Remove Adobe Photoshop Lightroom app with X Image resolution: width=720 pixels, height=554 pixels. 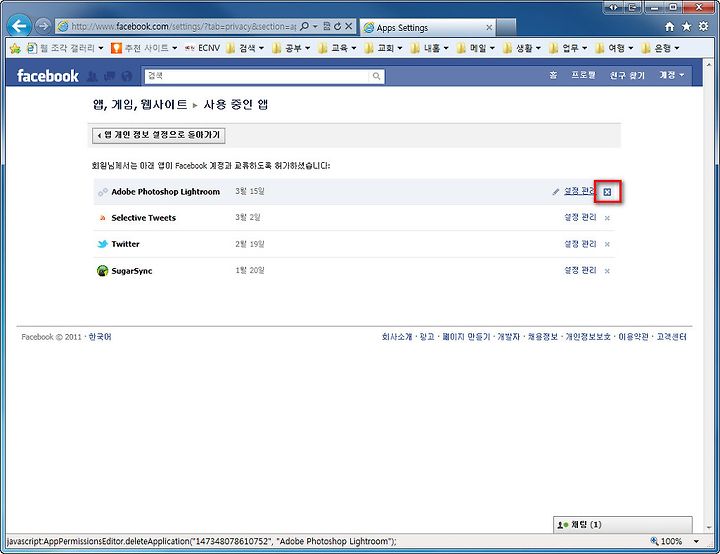(x=607, y=192)
